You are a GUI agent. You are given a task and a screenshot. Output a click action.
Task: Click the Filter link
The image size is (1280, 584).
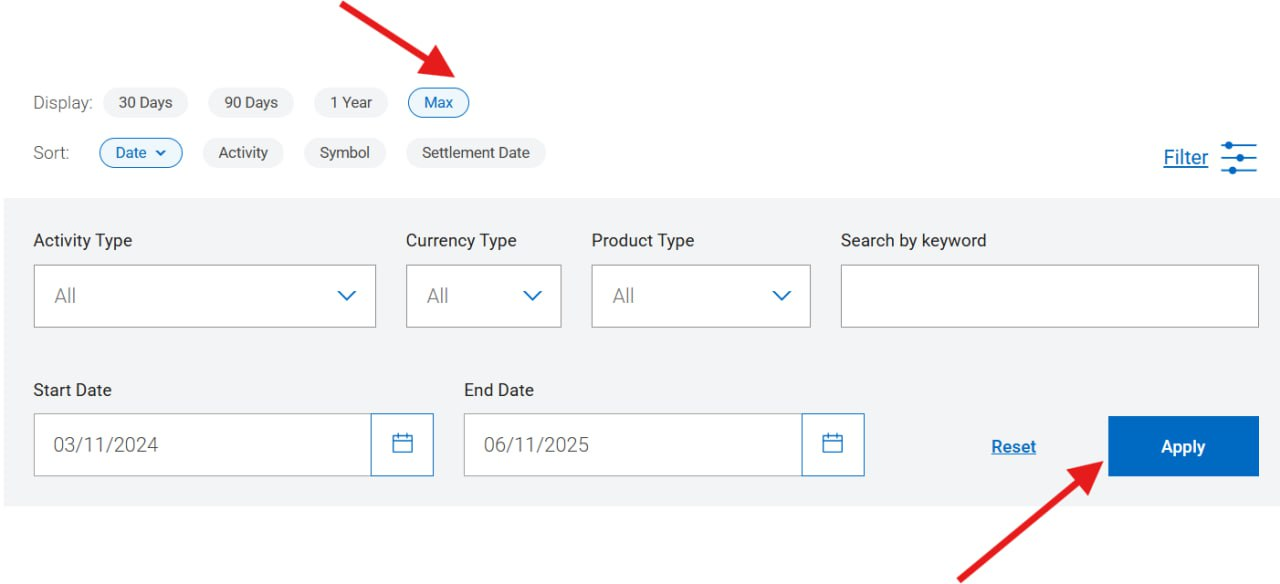[x=1185, y=158]
